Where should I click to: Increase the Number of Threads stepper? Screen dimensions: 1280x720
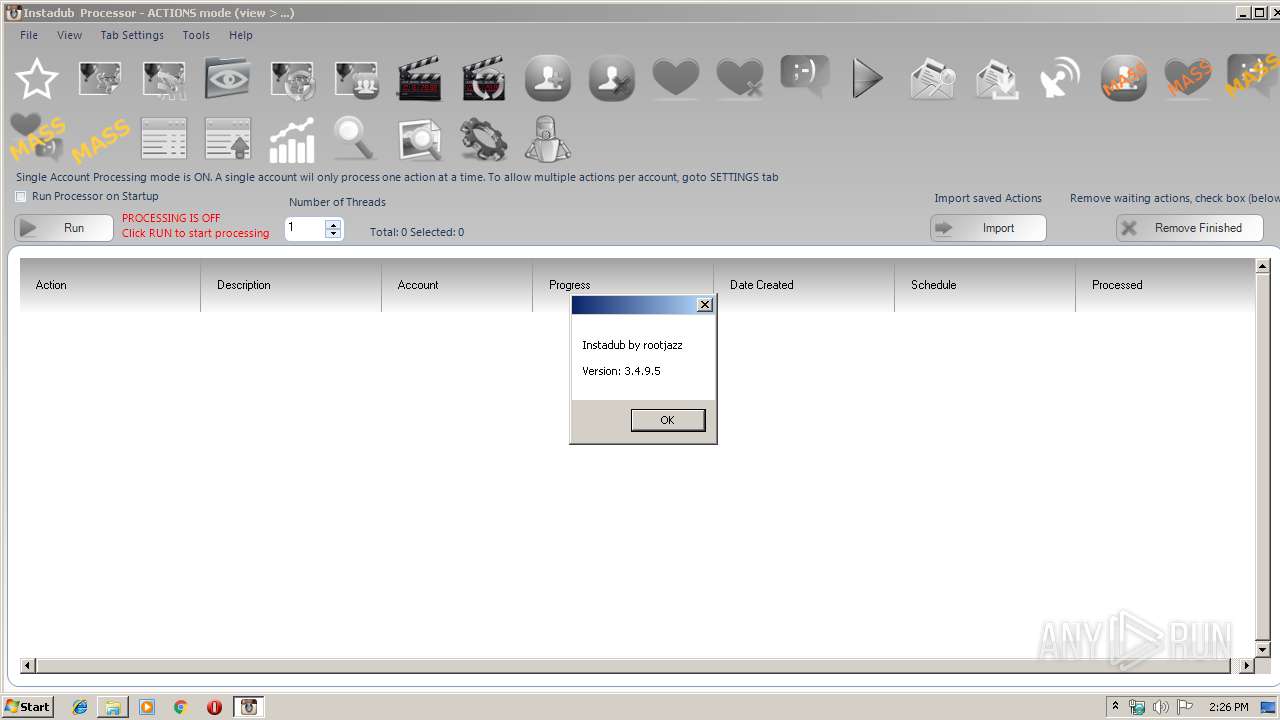click(x=334, y=224)
